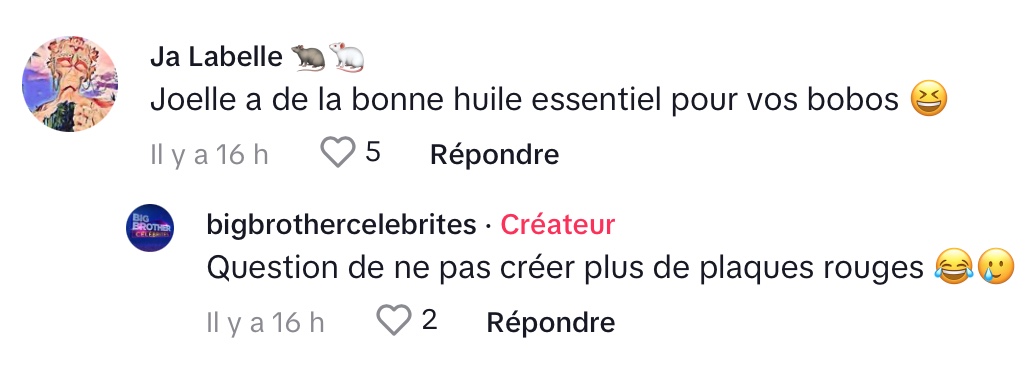Image resolution: width=1036 pixels, height=378 pixels.
Task: Click the laughing squint emoji after 'bobos'
Action: 928,100
